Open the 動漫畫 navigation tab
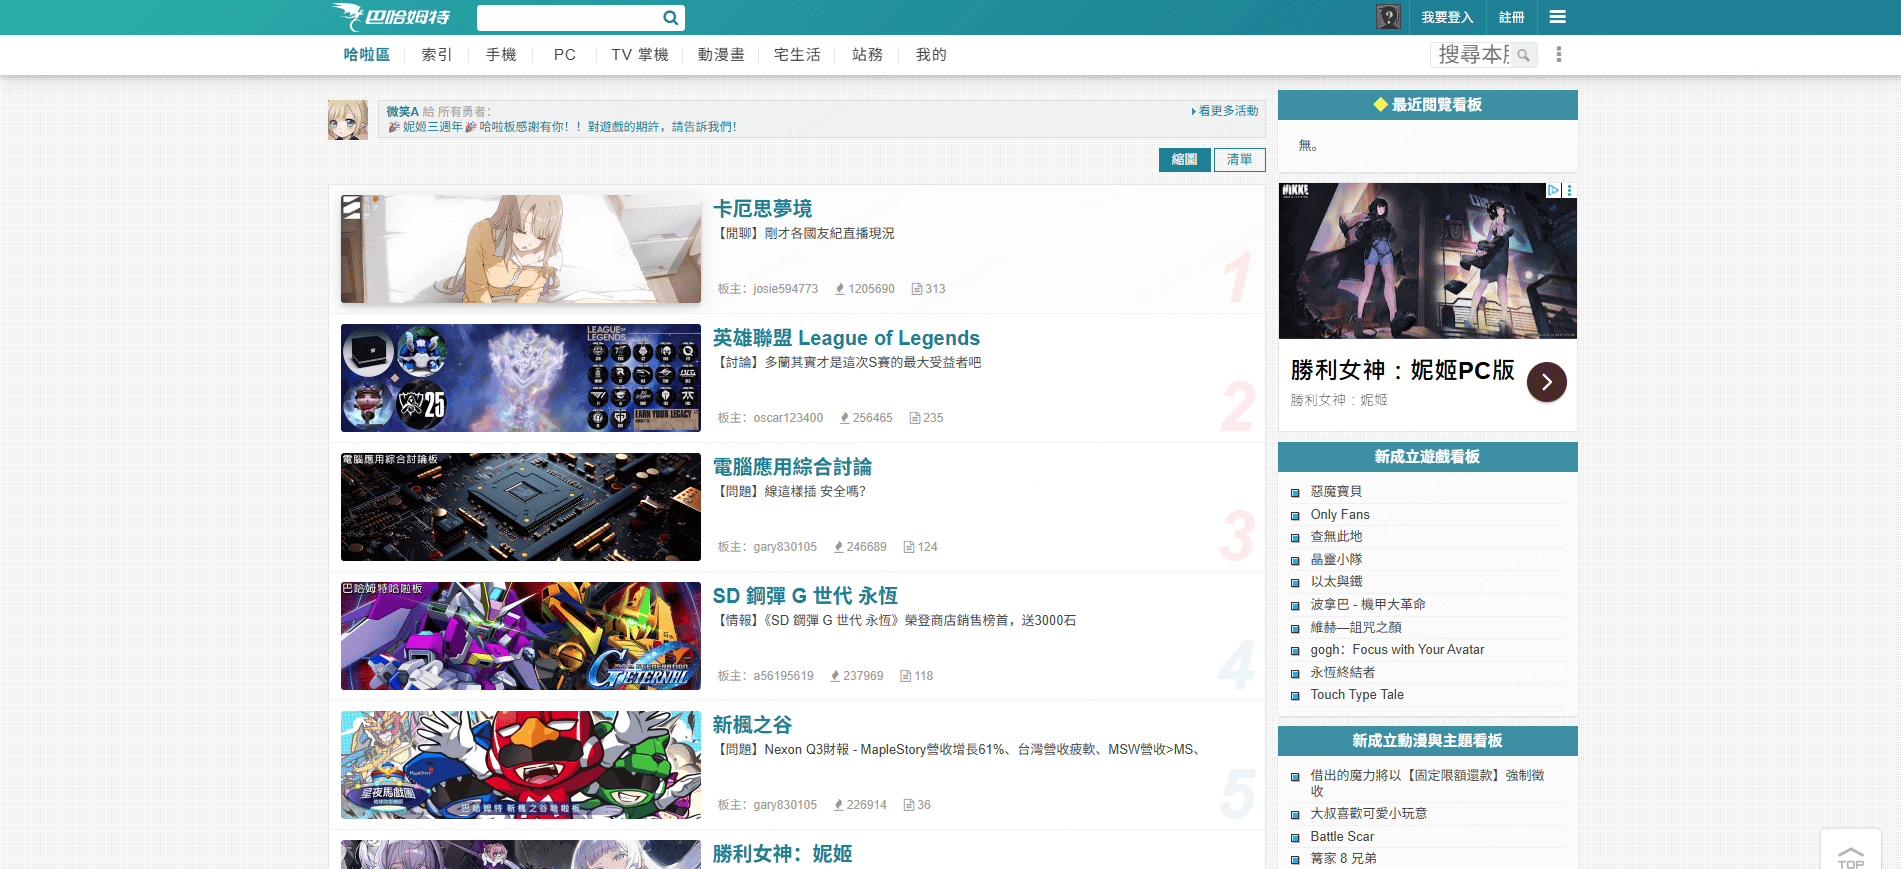The image size is (1901, 869). pyautogui.click(x=721, y=55)
